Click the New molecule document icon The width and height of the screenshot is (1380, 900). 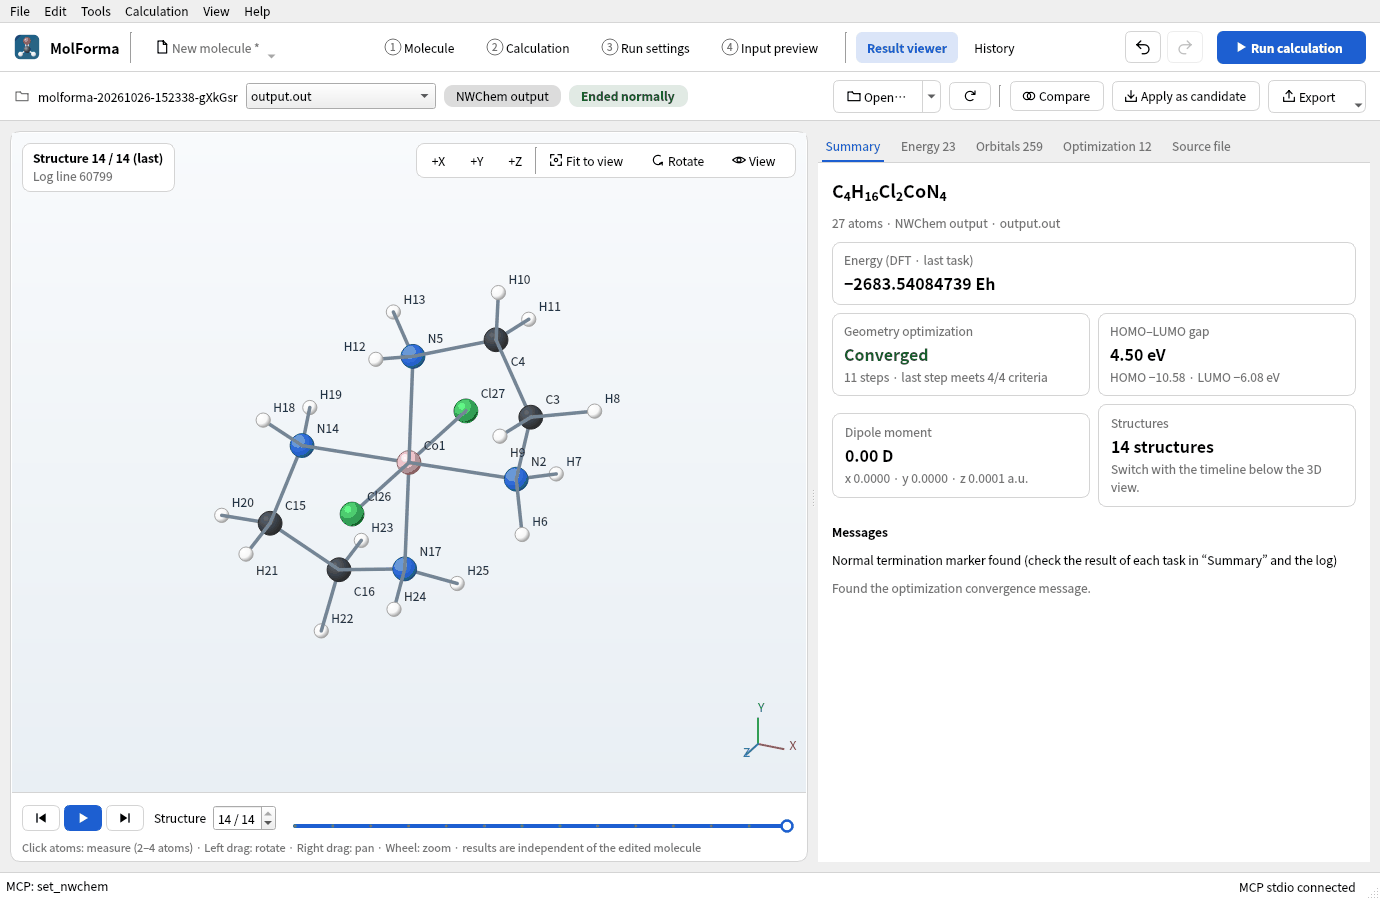click(x=162, y=47)
